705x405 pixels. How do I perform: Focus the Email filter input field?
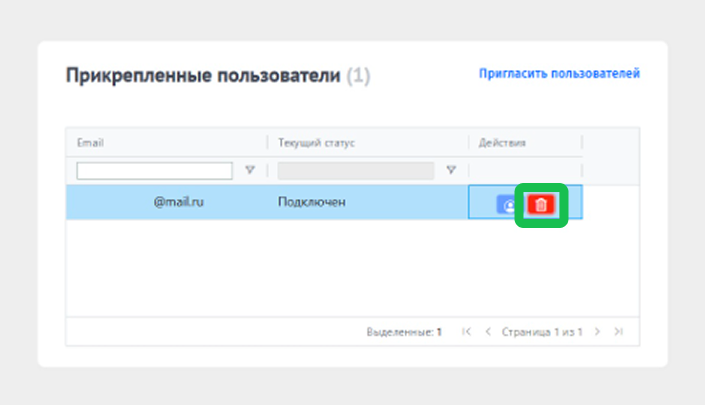click(x=155, y=171)
